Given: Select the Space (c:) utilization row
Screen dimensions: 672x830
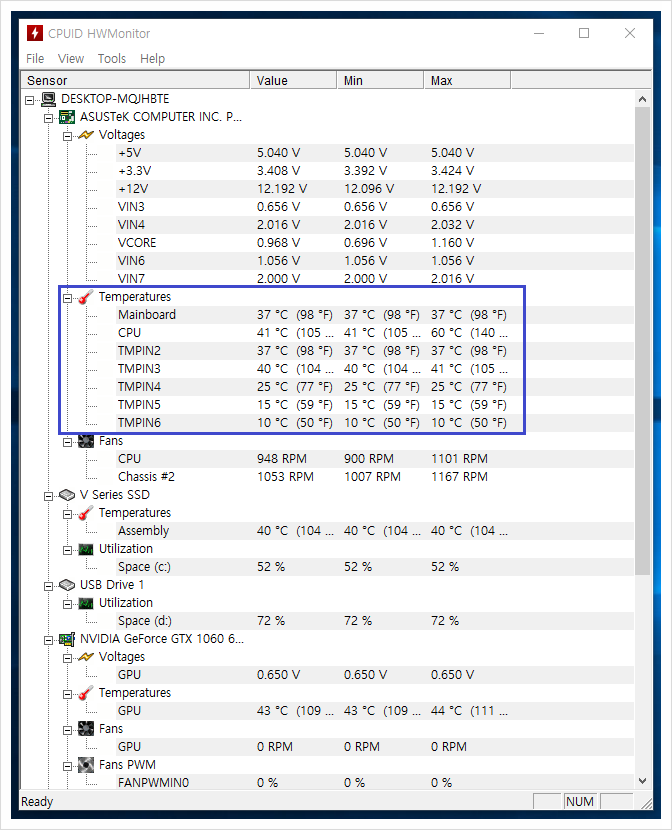Looking at the screenshot, I should [375, 567].
